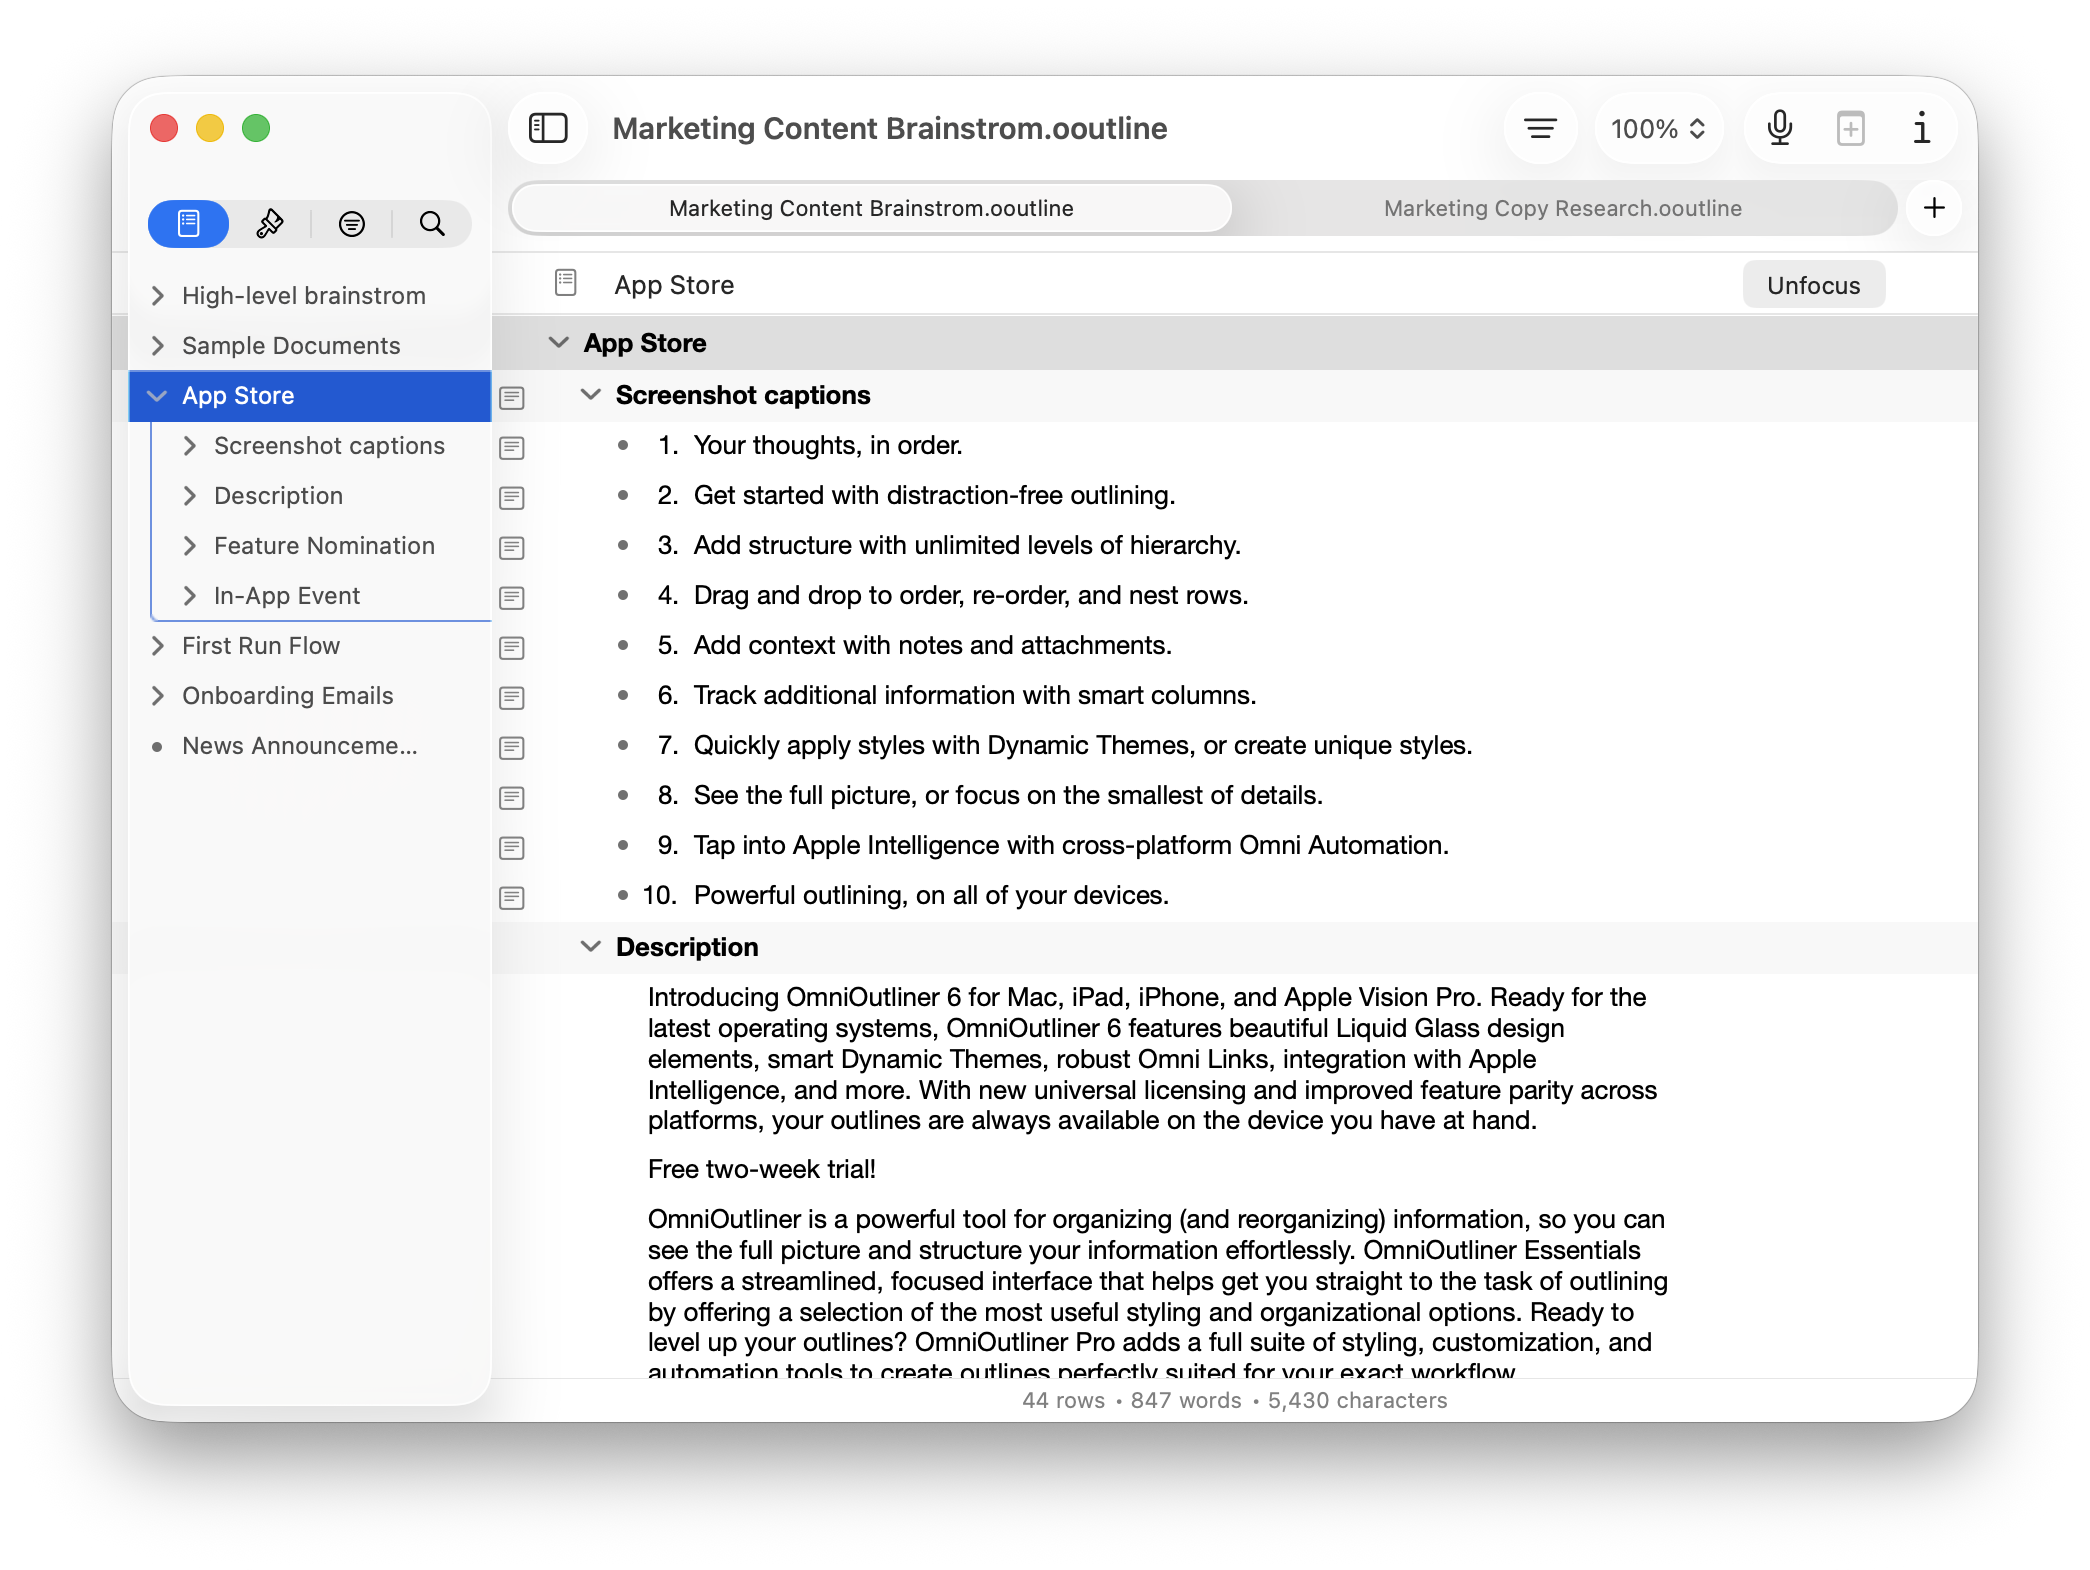Image resolution: width=2090 pixels, height=1570 pixels.
Task: Collapse the Screenshot captions section
Action: point(591,395)
